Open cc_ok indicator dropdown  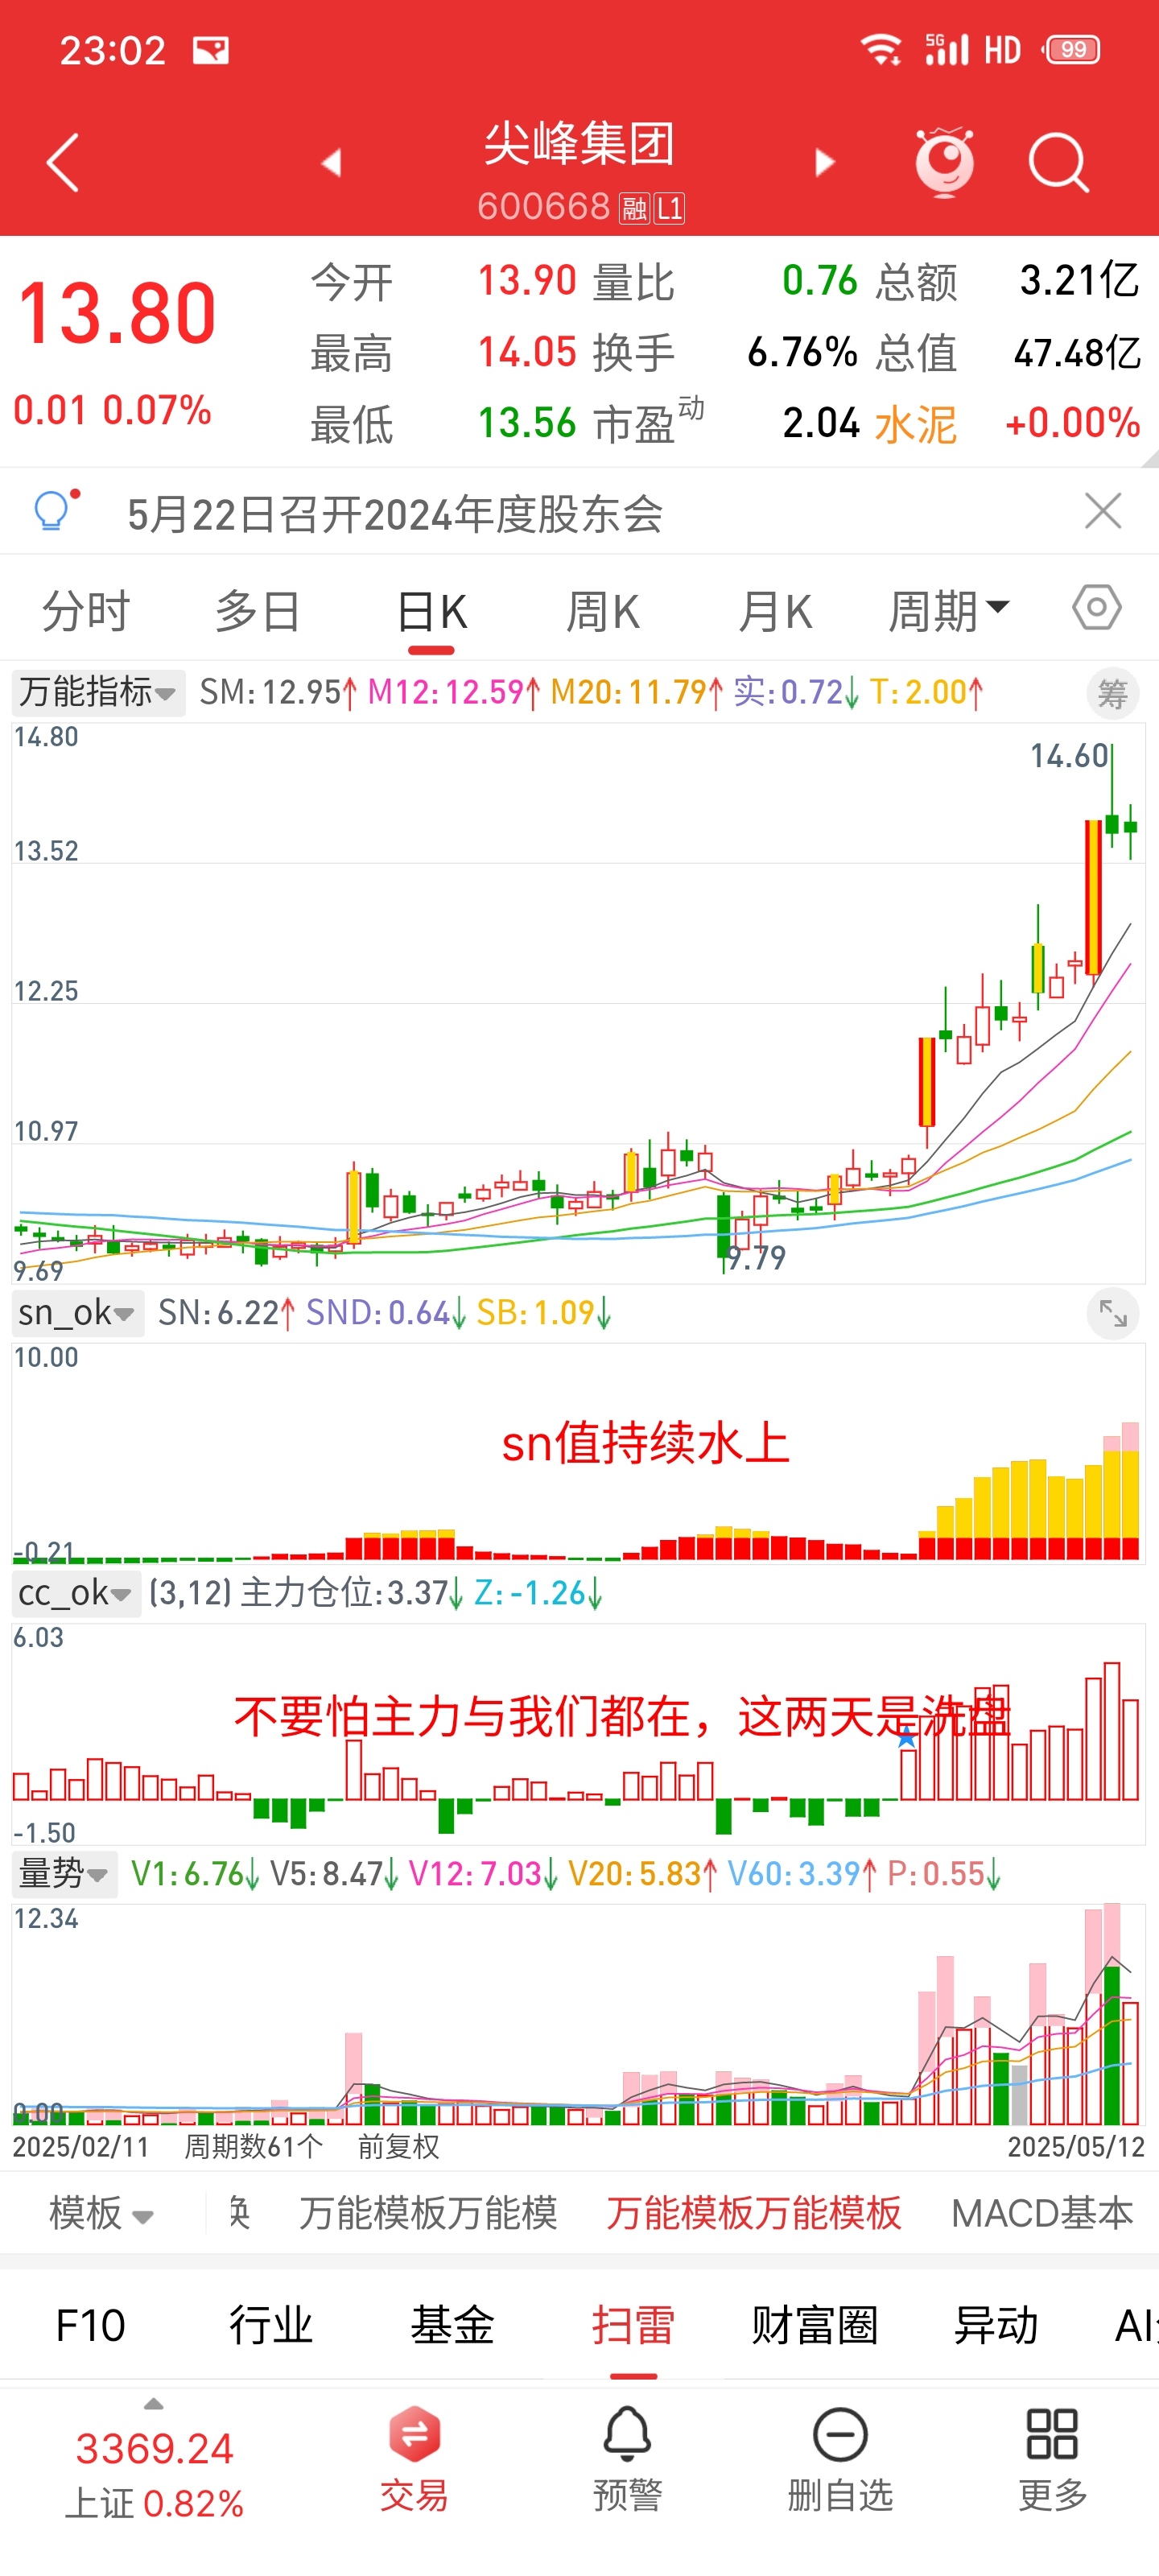point(76,1592)
